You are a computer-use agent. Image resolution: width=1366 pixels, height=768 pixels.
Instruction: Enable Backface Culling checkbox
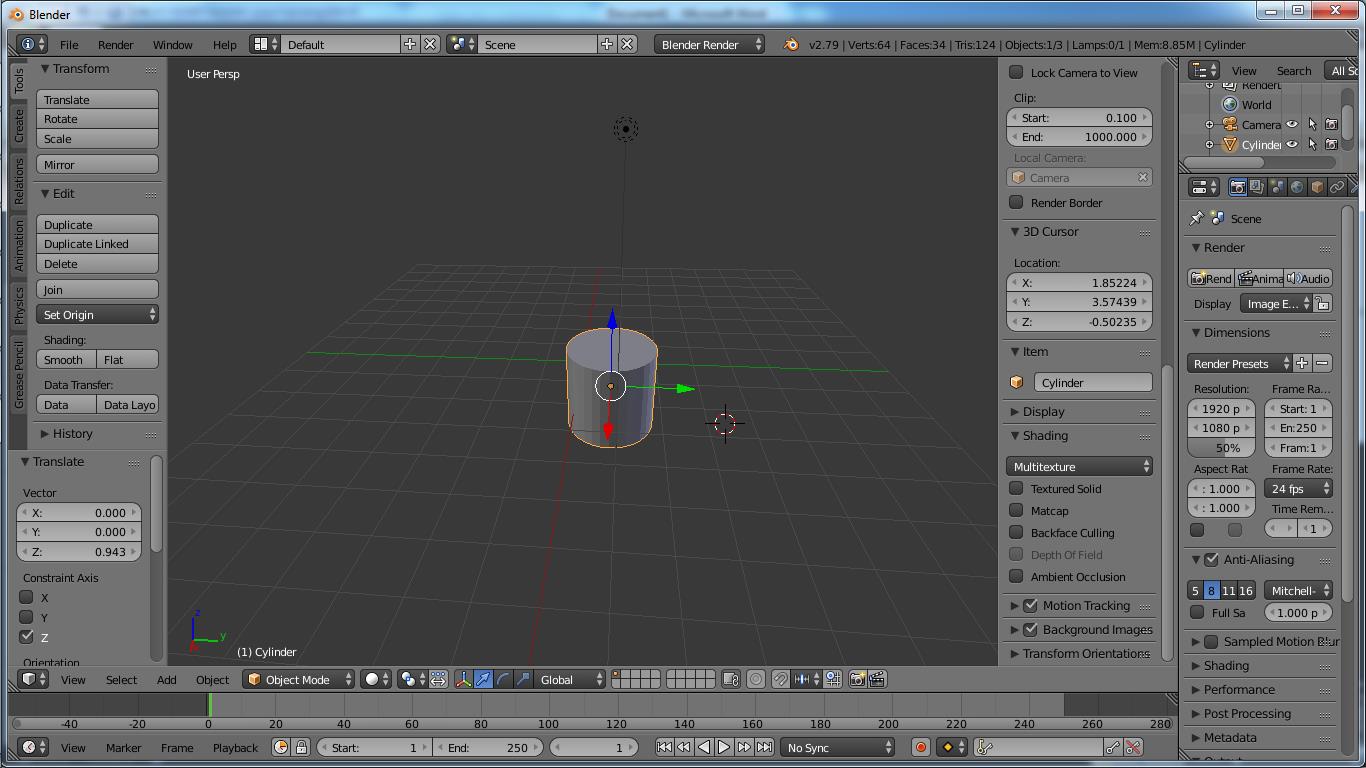pyautogui.click(x=1016, y=532)
